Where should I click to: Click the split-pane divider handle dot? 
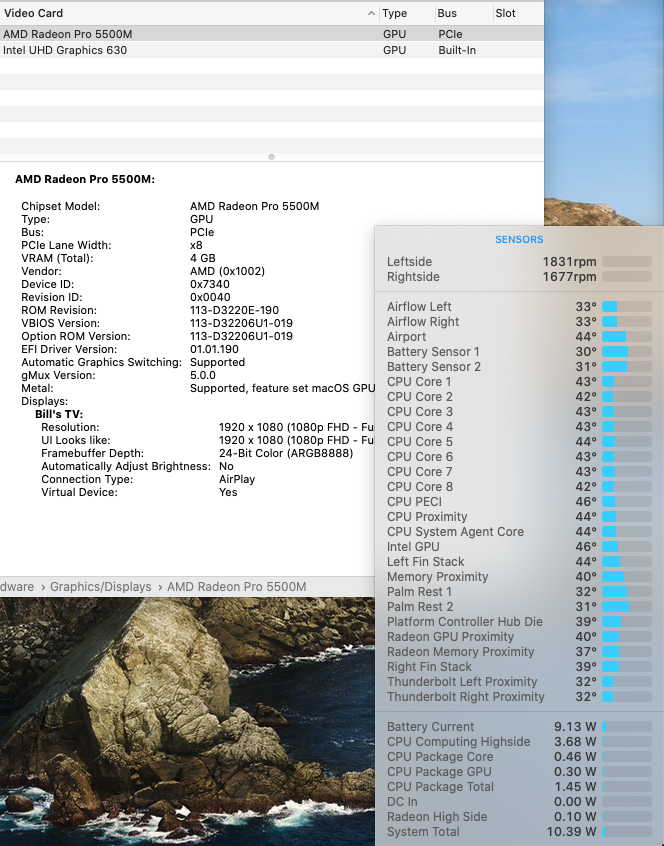click(271, 157)
